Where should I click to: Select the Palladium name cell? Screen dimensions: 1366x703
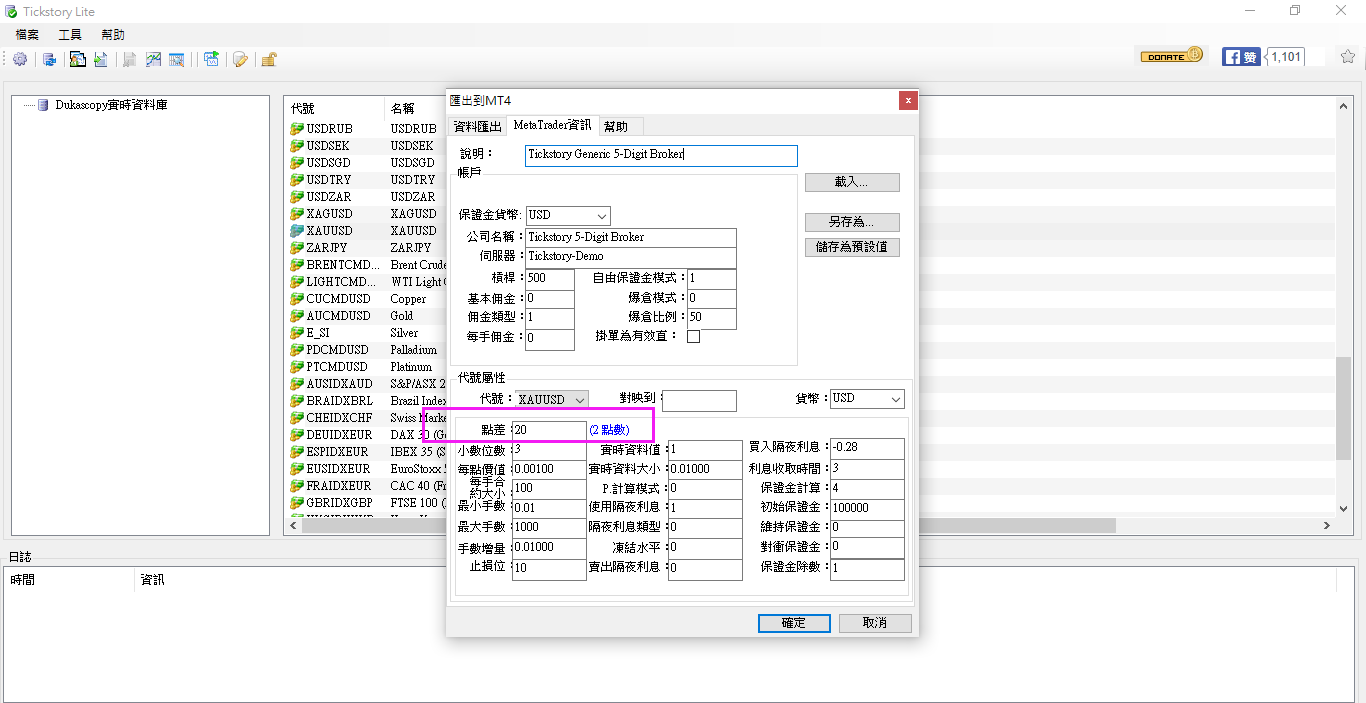tap(413, 350)
